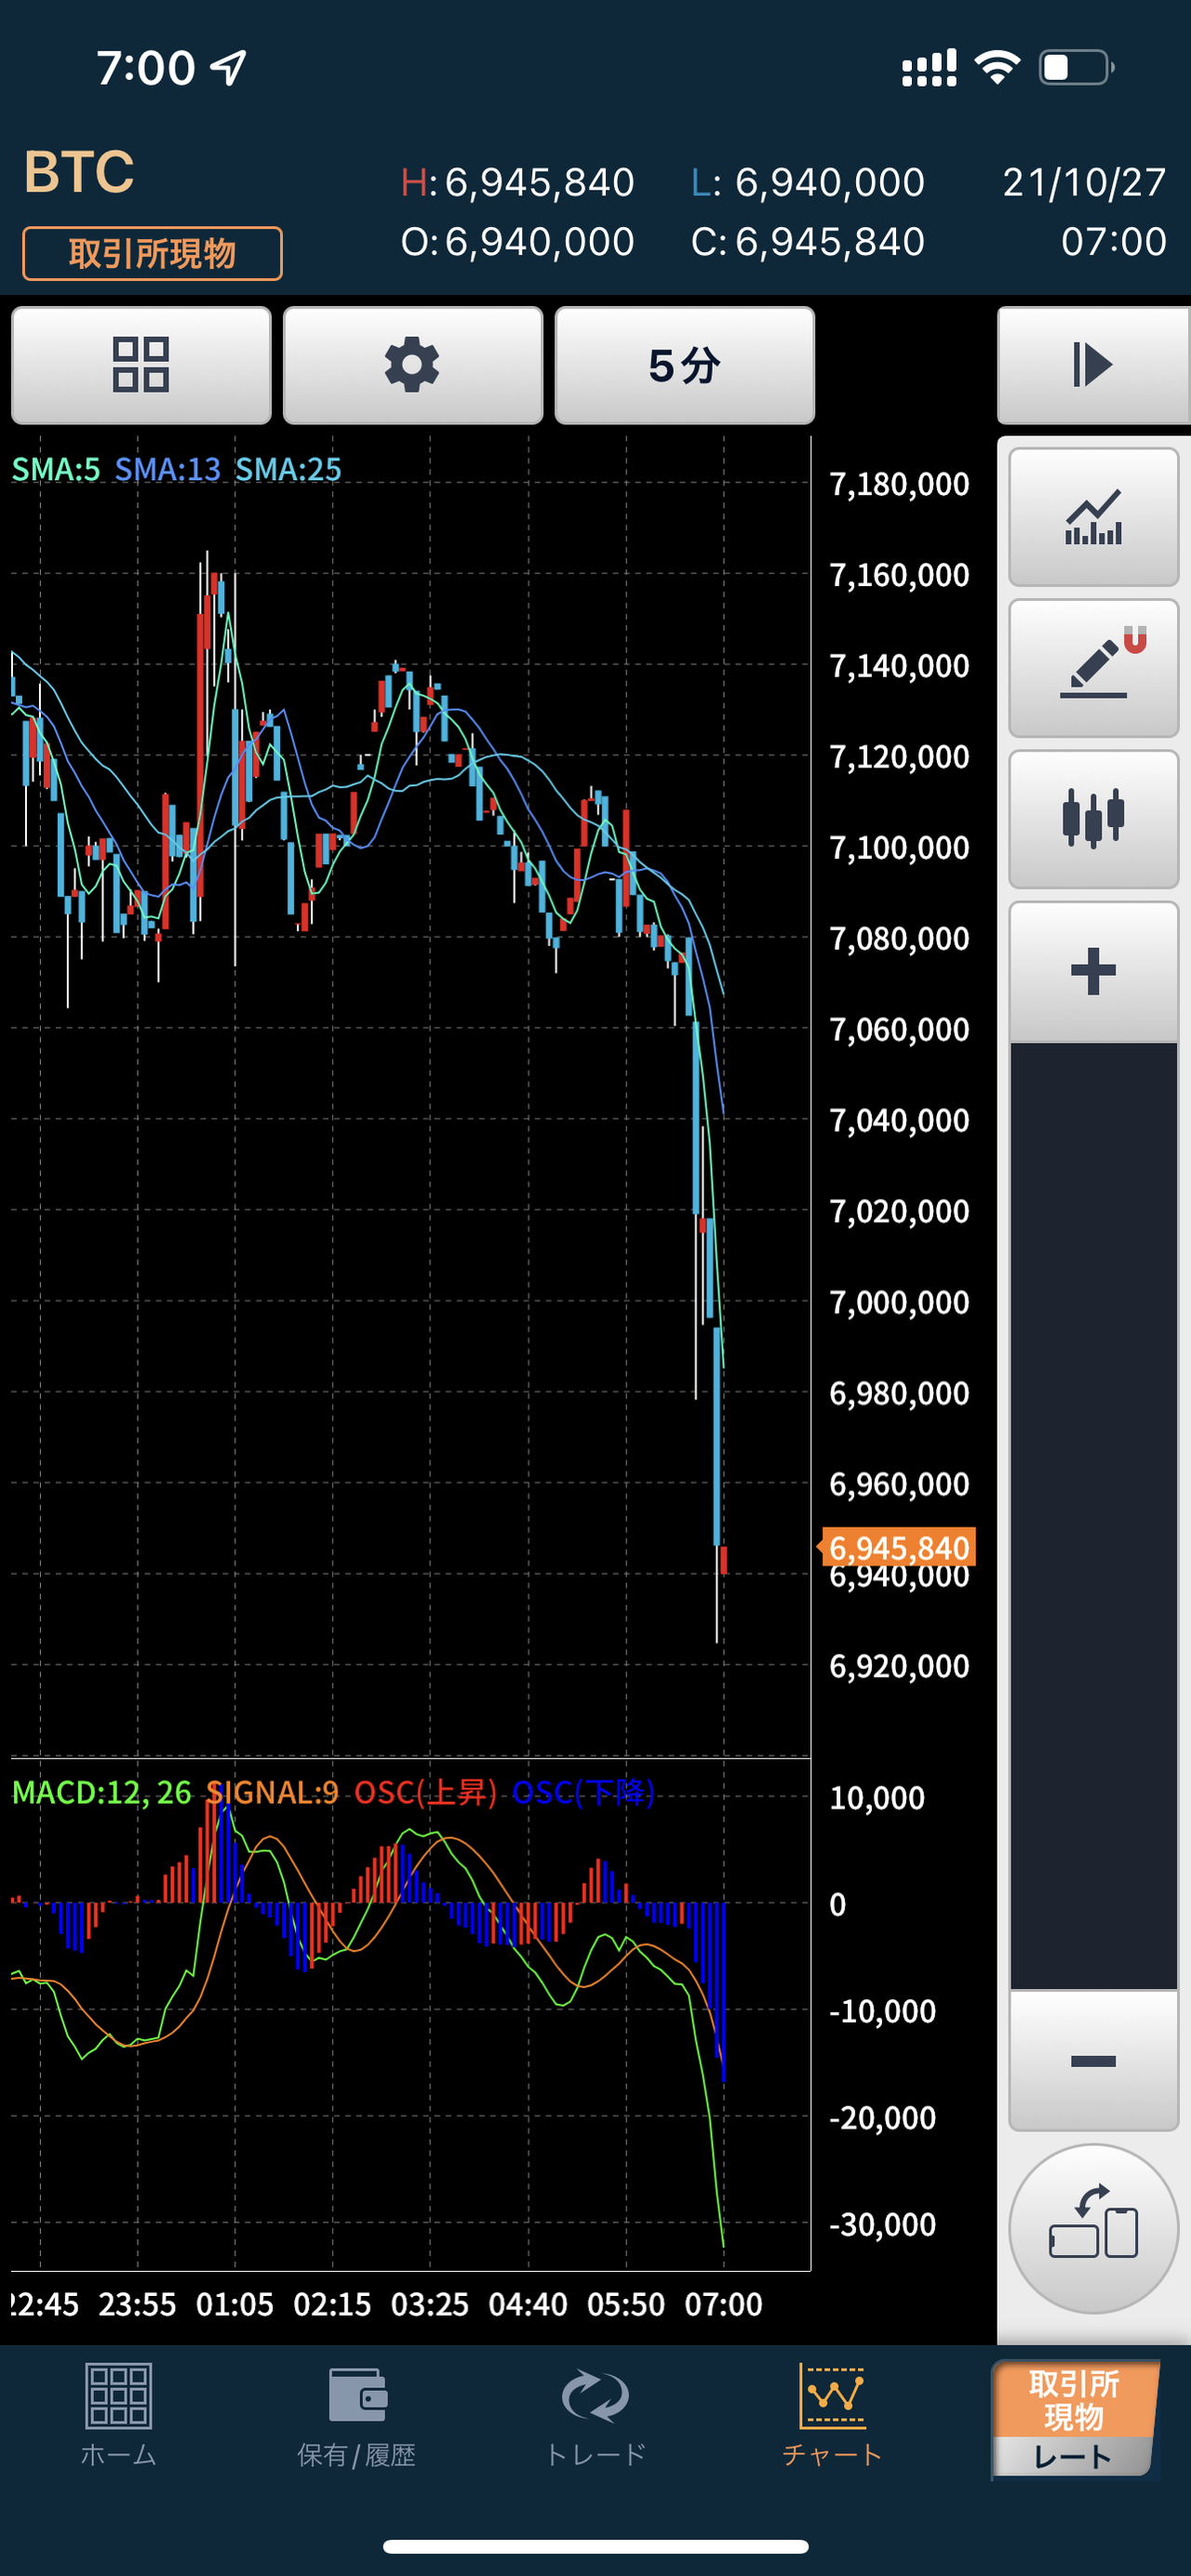Tap the SMA:13 indicator label
1191x2576 pixels.
coord(167,469)
